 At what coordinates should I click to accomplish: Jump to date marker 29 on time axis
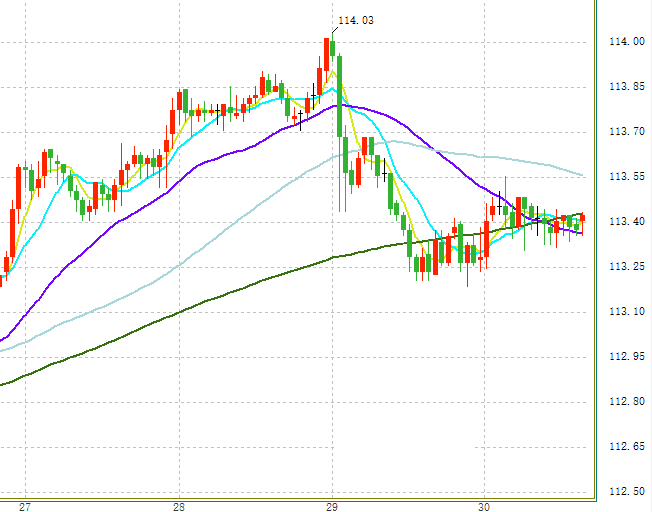click(333, 504)
